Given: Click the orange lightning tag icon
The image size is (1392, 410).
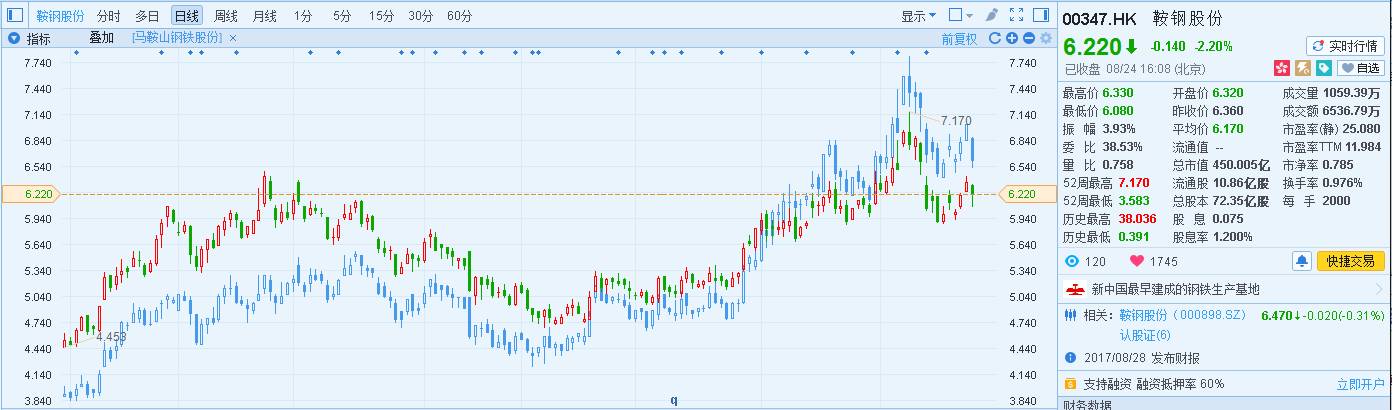Looking at the screenshot, I should 1302,68.
